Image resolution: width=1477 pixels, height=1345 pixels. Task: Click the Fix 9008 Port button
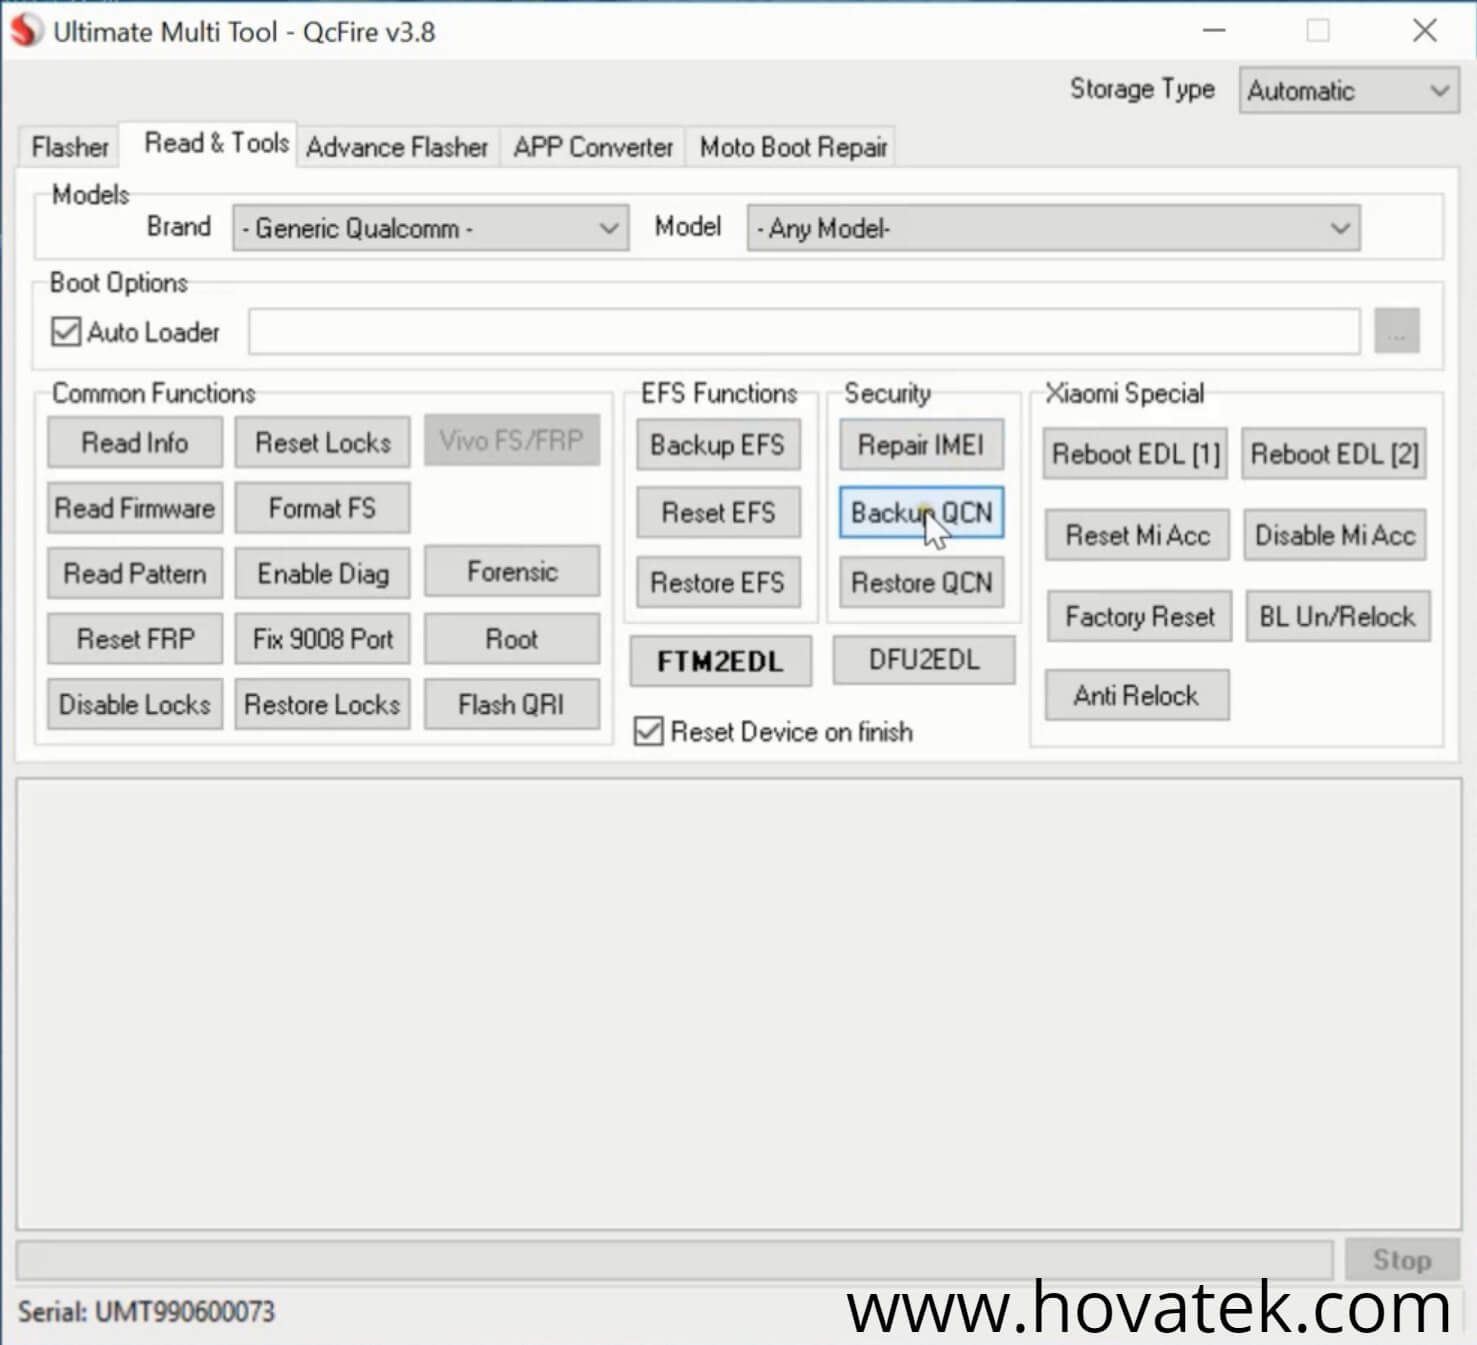click(322, 638)
